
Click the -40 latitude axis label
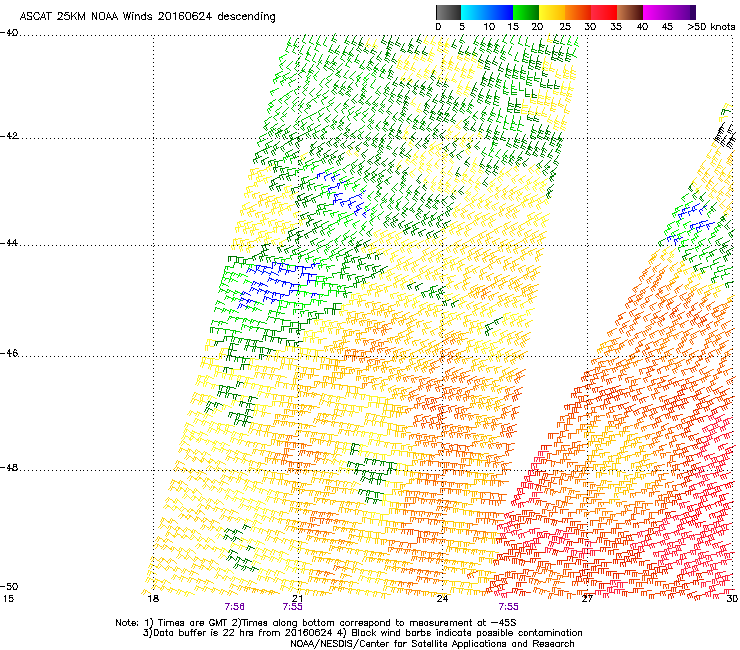tap(9, 33)
